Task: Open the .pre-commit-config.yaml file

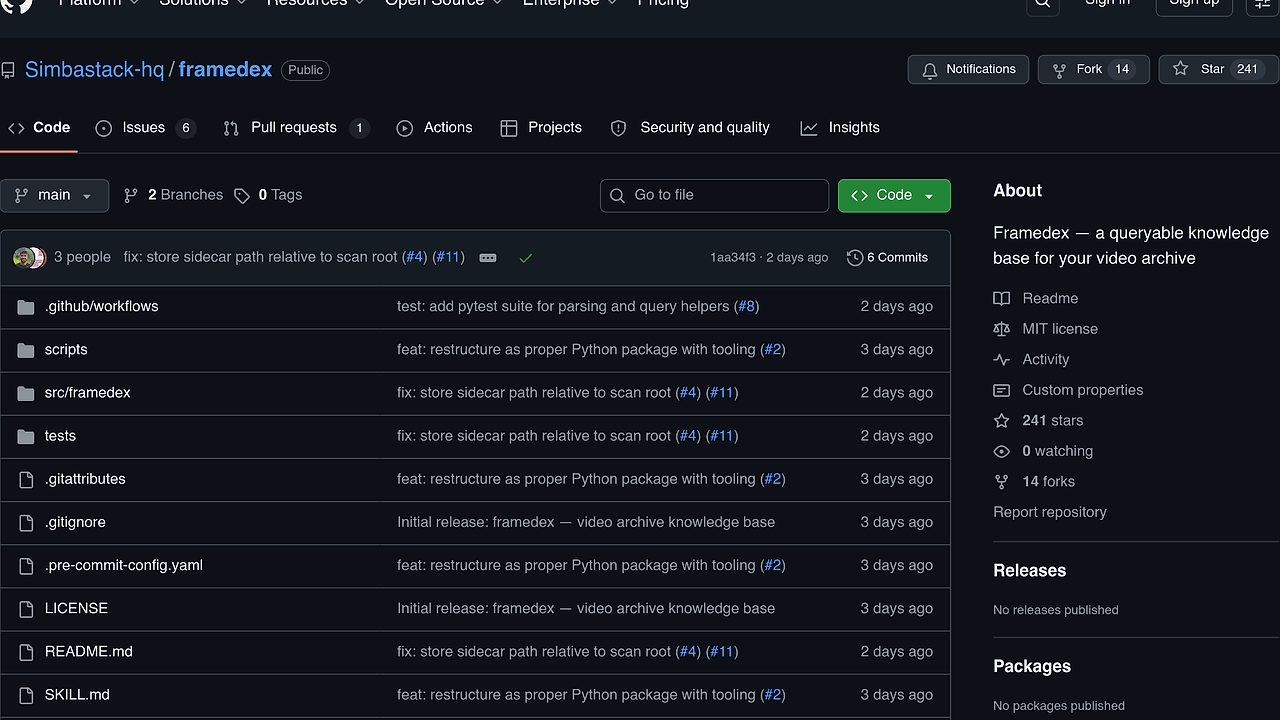Action: click(x=124, y=565)
